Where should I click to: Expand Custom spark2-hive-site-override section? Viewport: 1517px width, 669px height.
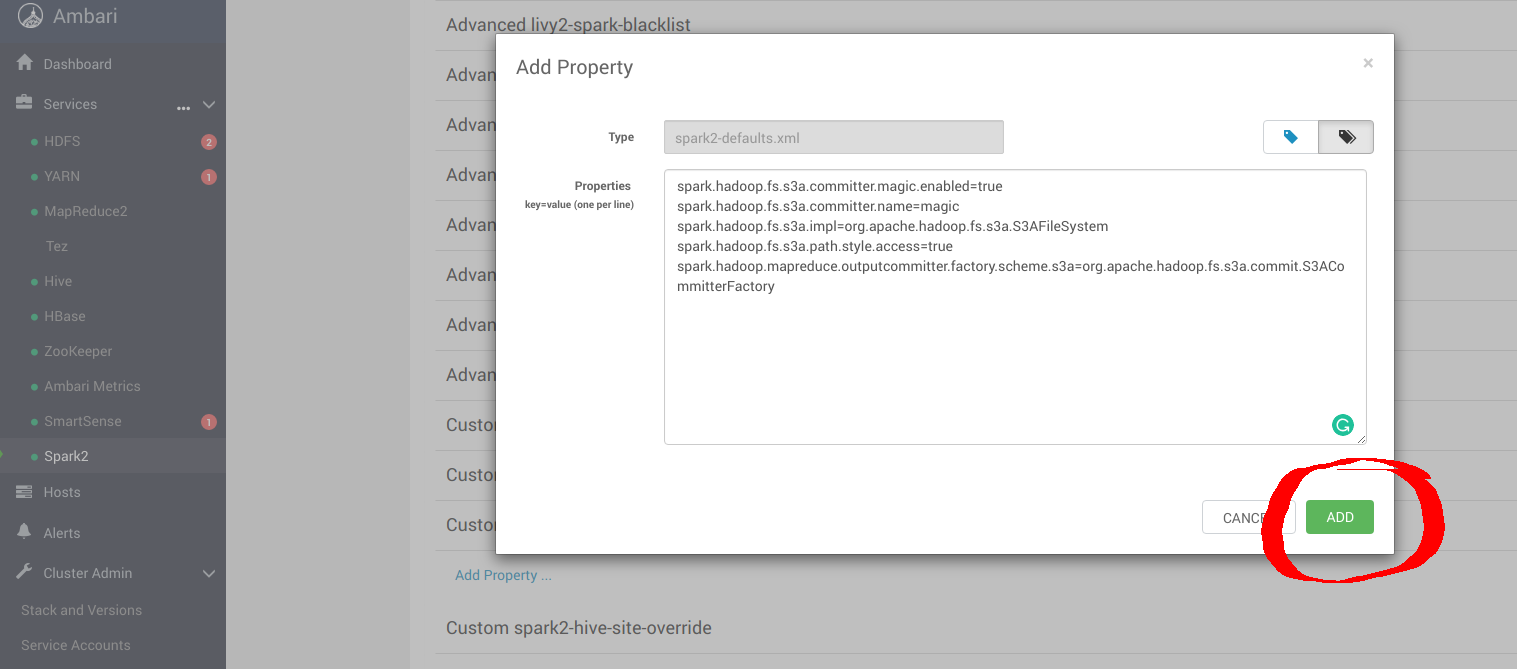click(580, 628)
